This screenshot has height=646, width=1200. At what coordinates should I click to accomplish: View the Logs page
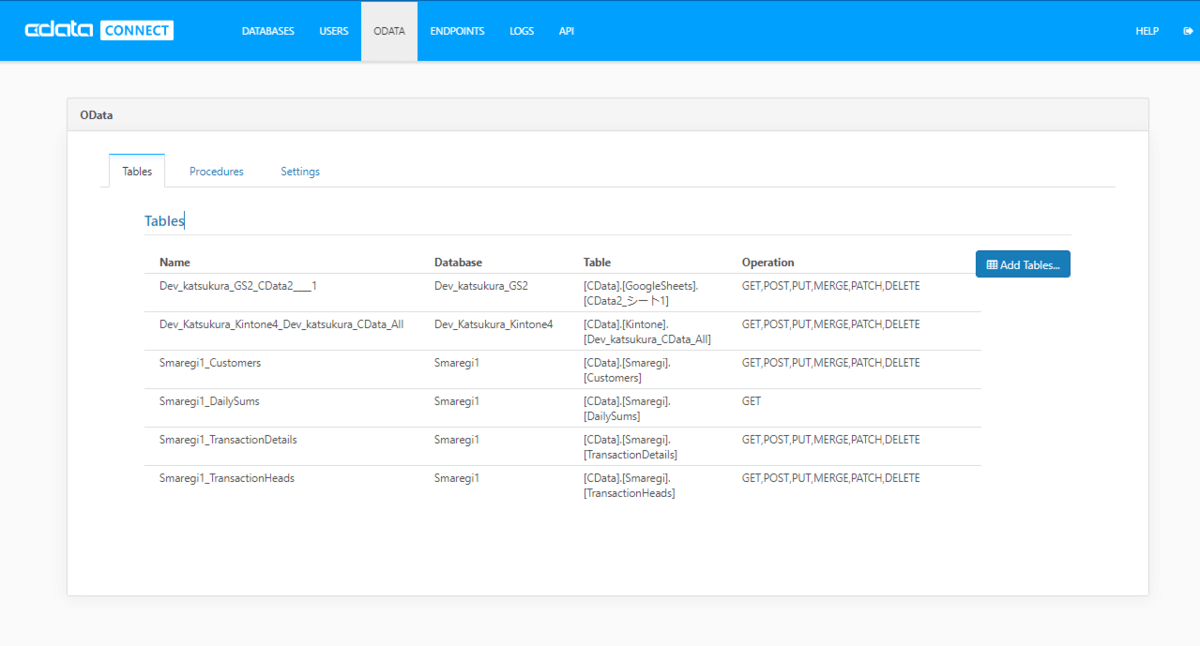pos(521,31)
